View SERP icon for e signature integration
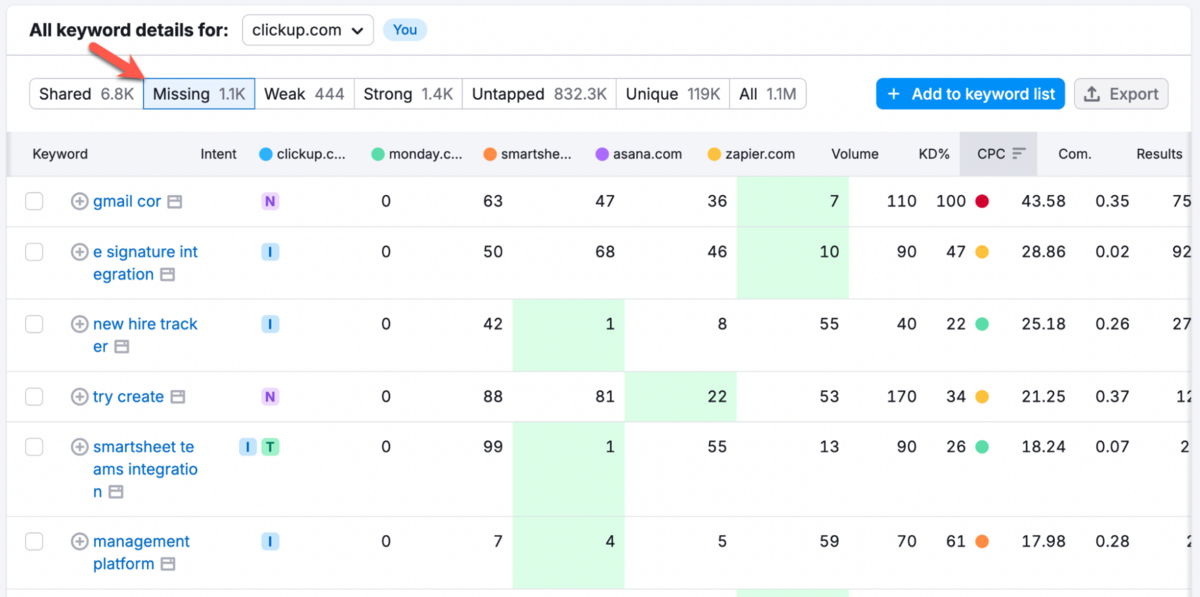The width and height of the screenshot is (1200, 597). click(x=167, y=275)
